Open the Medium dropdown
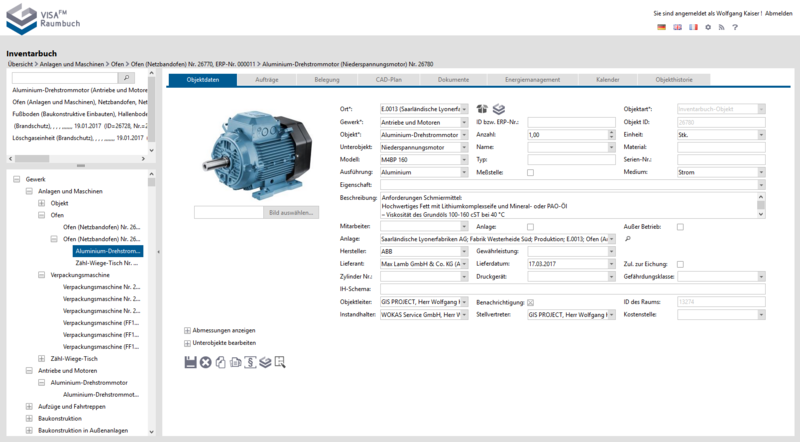Screen dimensions: 800x442 click(x=761, y=173)
